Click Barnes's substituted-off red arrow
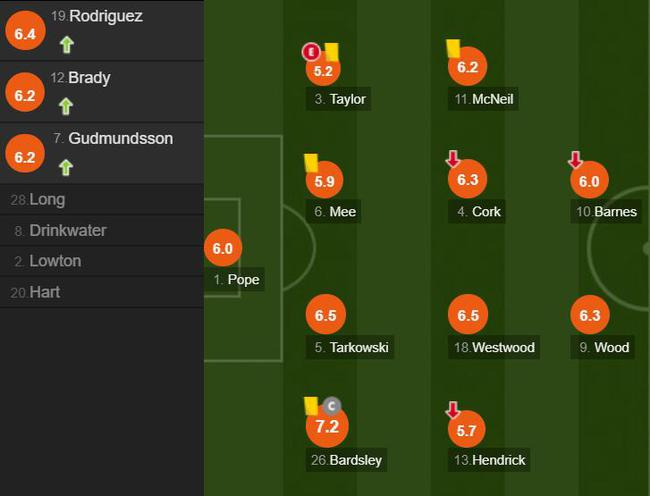Viewport: 650px width, 496px height. click(x=575, y=160)
